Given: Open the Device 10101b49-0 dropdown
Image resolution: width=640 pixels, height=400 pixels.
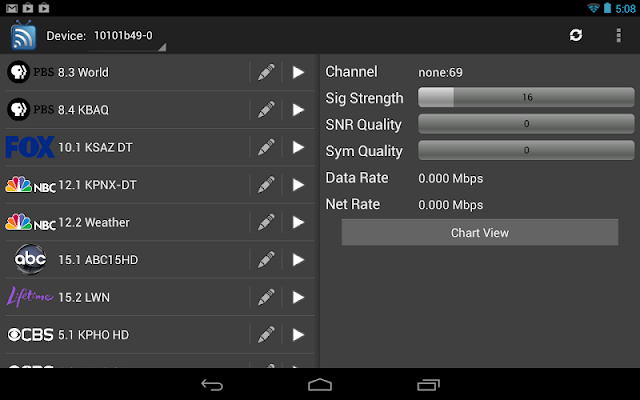Looking at the screenshot, I should click(127, 37).
